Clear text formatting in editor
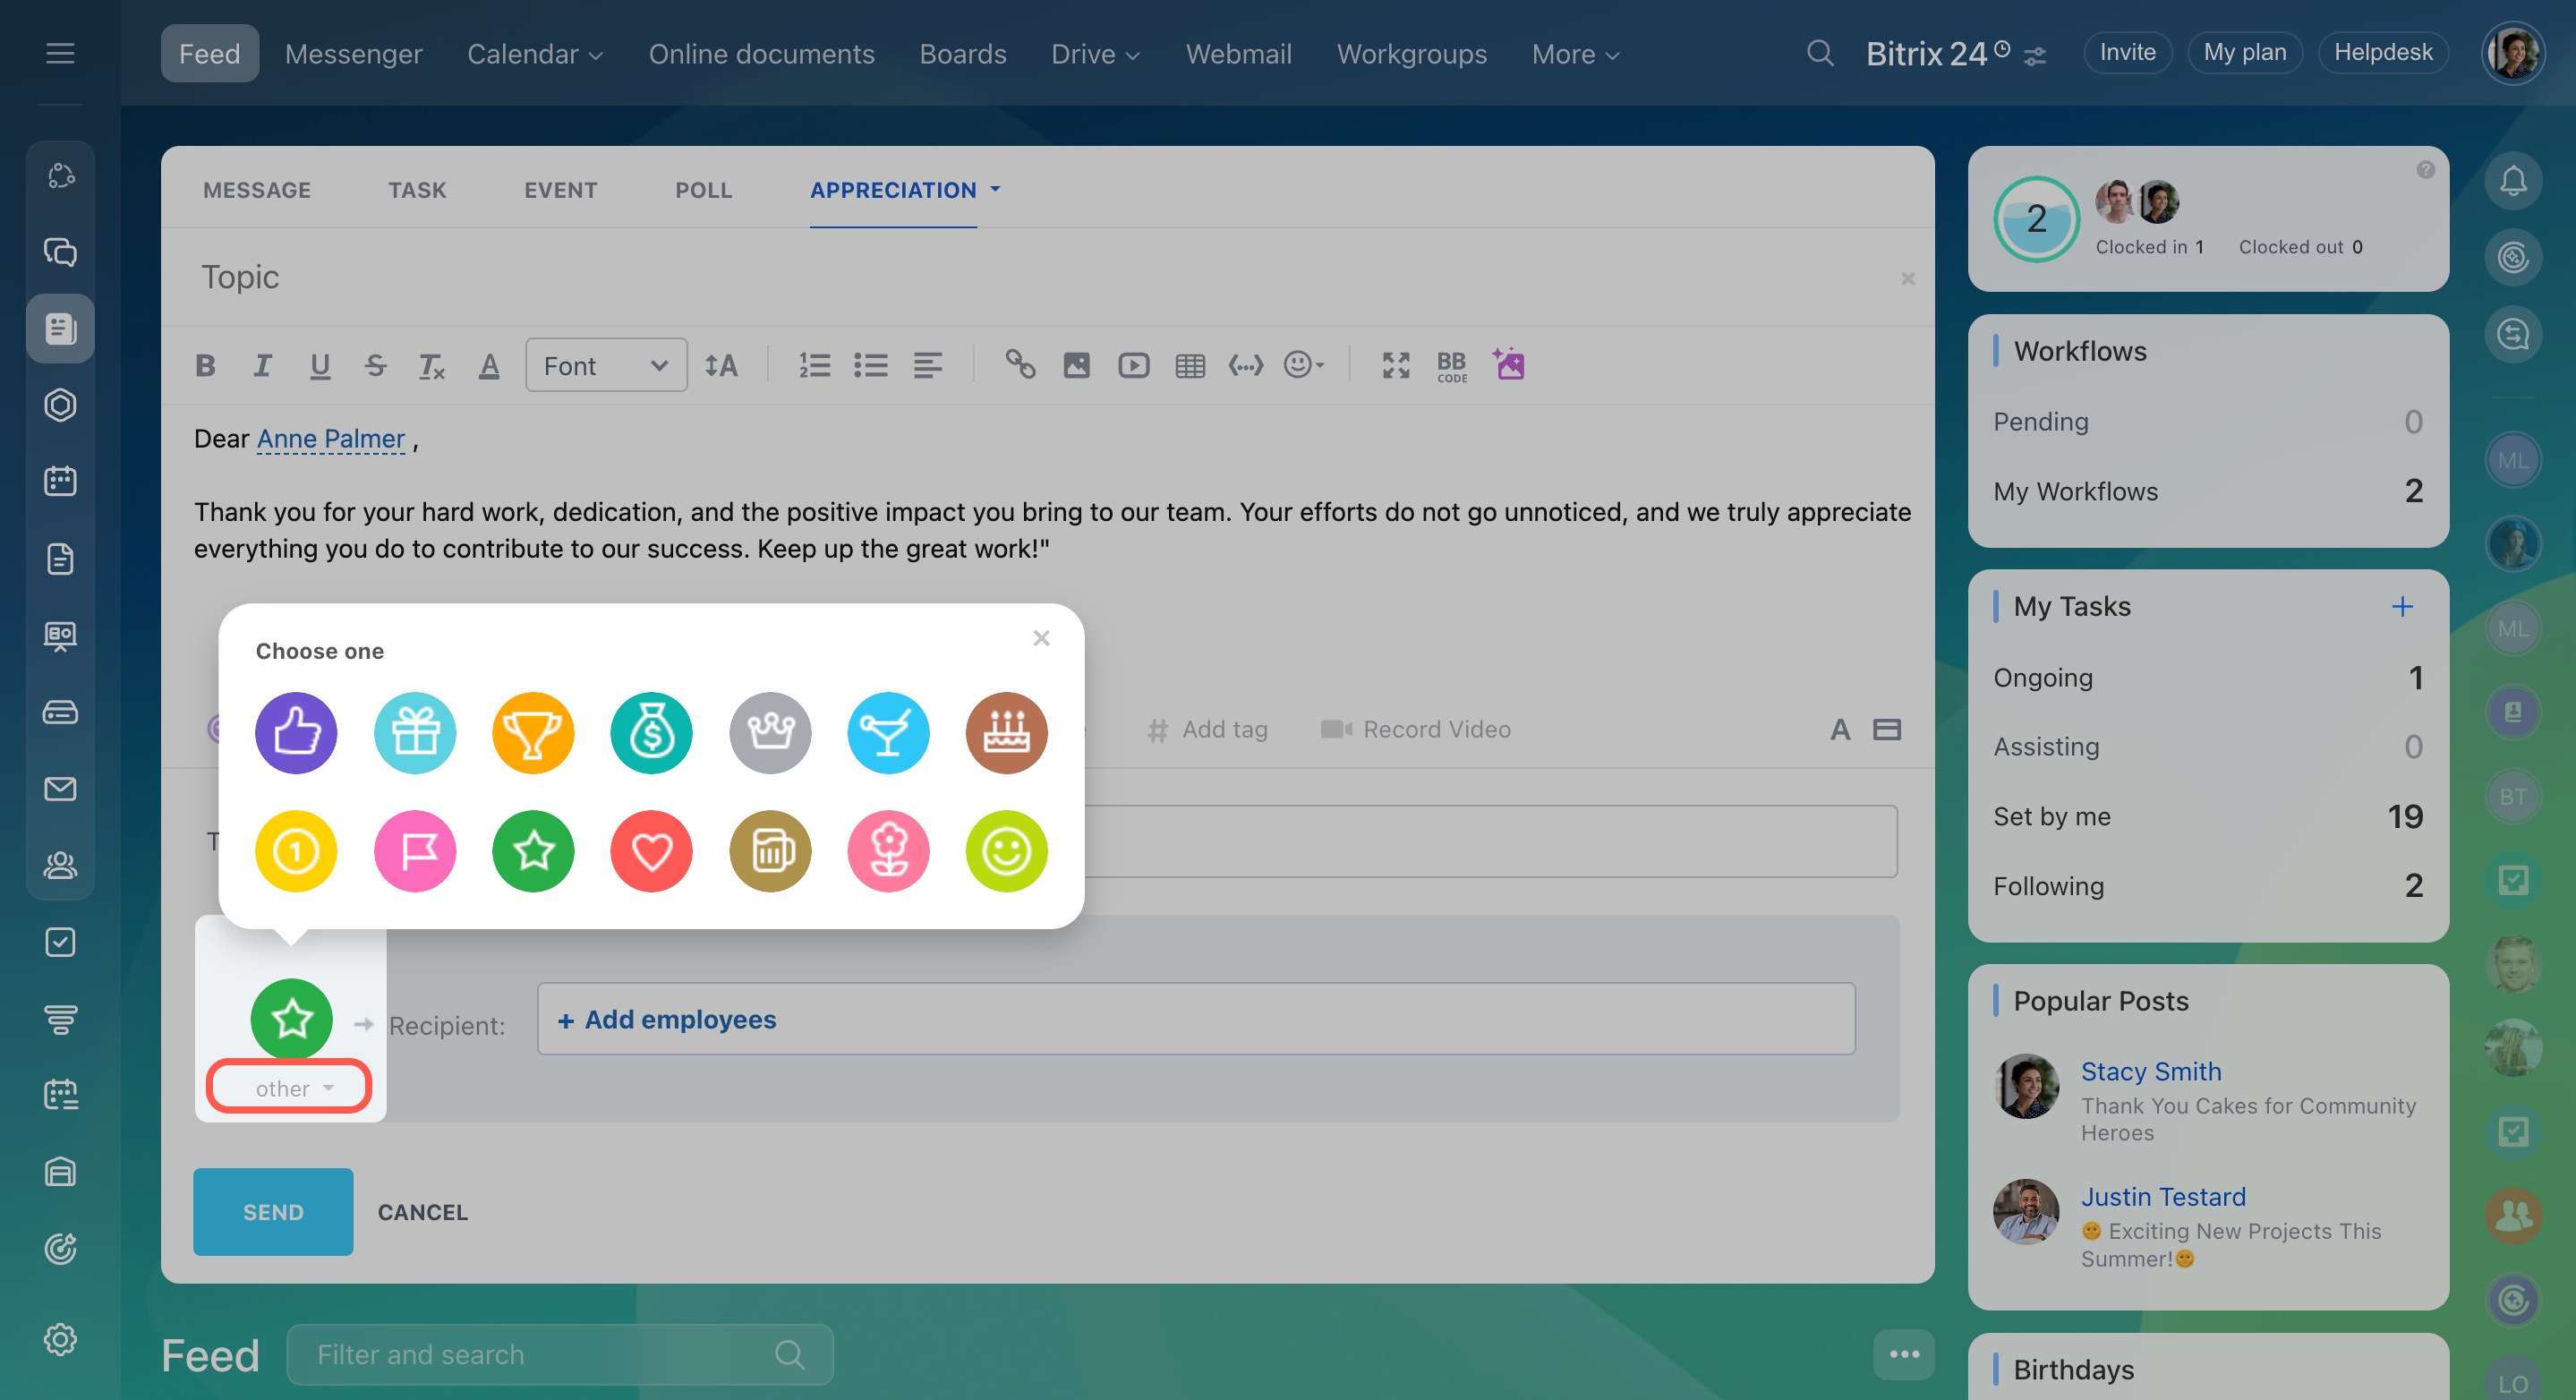 pyautogui.click(x=431, y=366)
